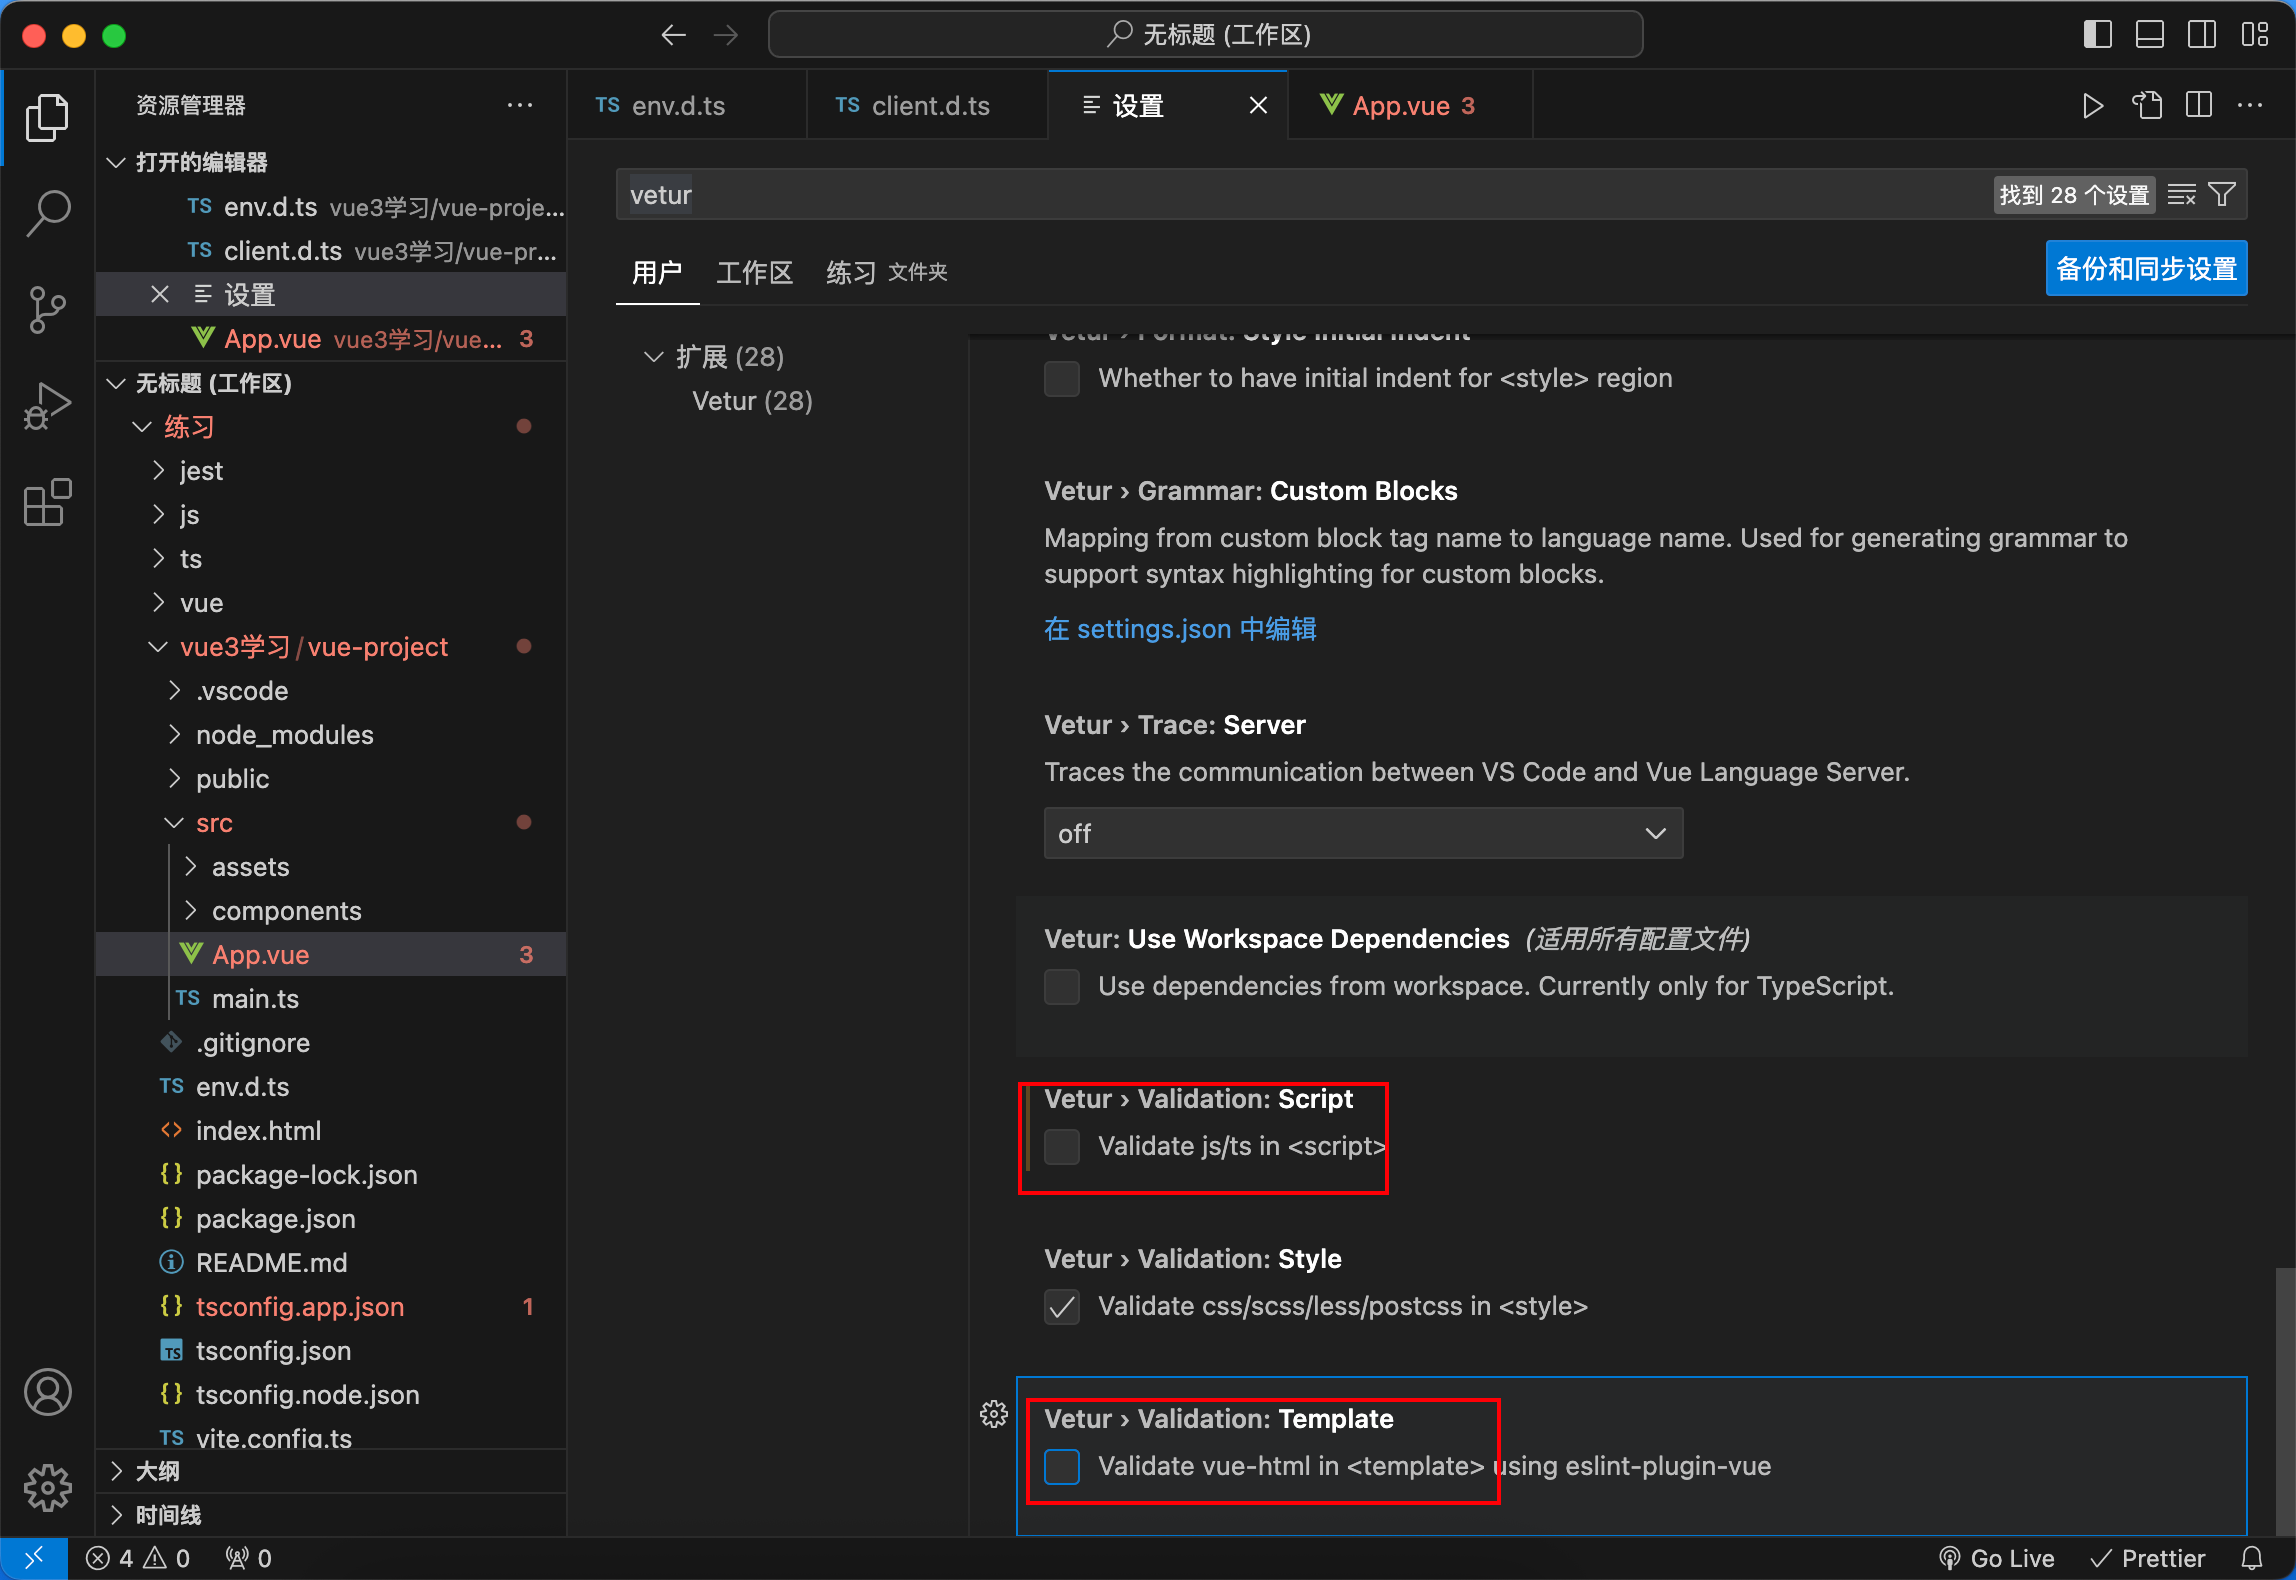Open the Search view in the activity bar
This screenshot has width=2296, height=1580.
(x=47, y=213)
